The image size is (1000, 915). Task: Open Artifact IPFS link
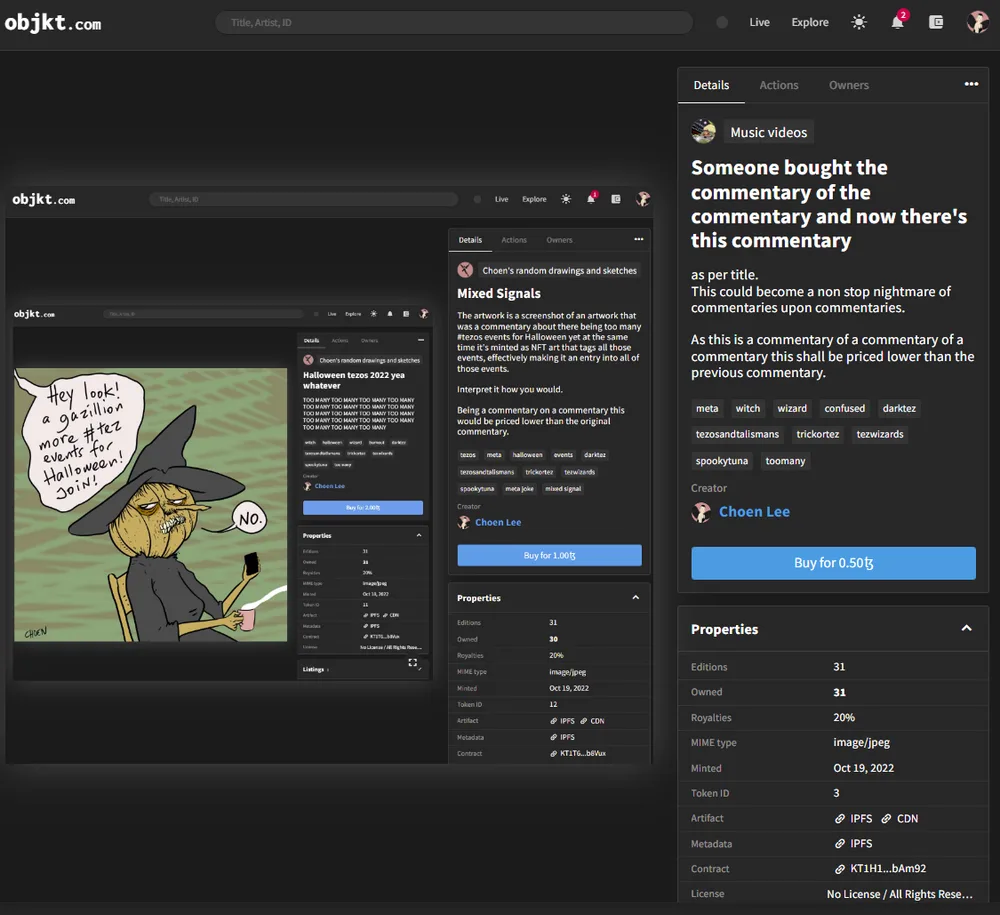tap(853, 818)
